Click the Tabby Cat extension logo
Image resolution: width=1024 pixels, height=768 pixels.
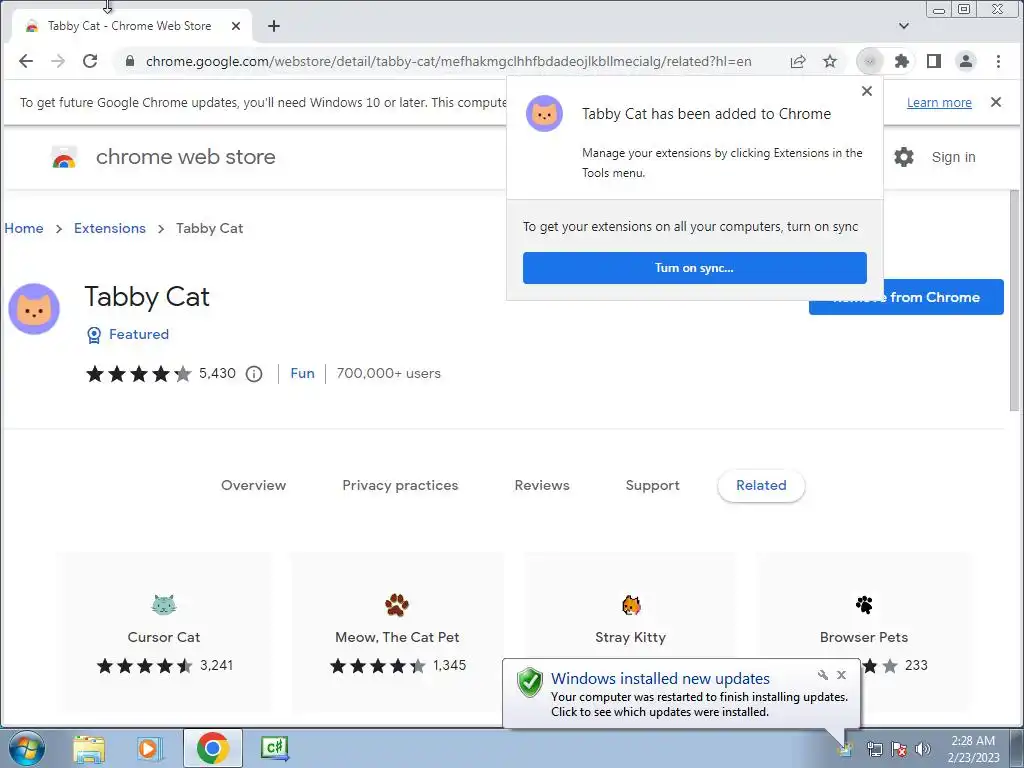34,309
